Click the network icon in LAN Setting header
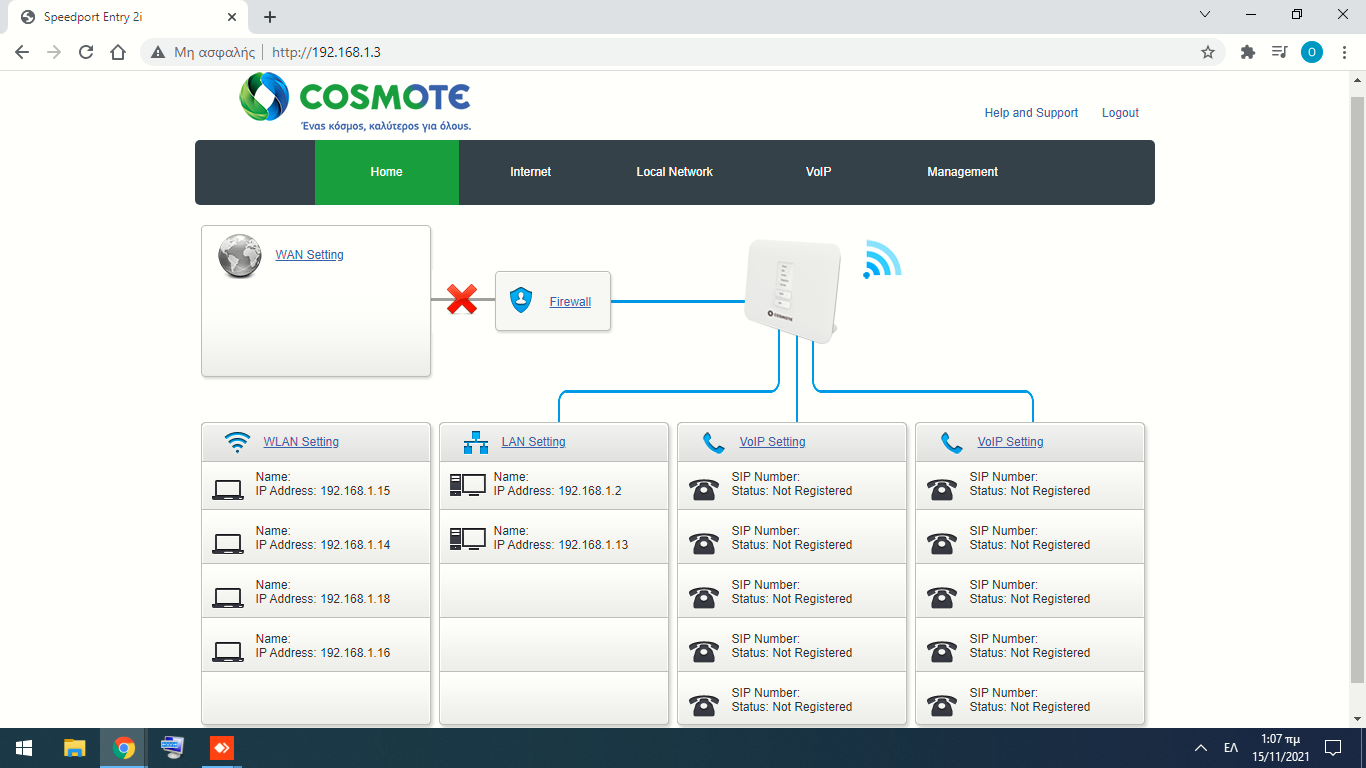This screenshot has height=768, width=1366. [476, 442]
